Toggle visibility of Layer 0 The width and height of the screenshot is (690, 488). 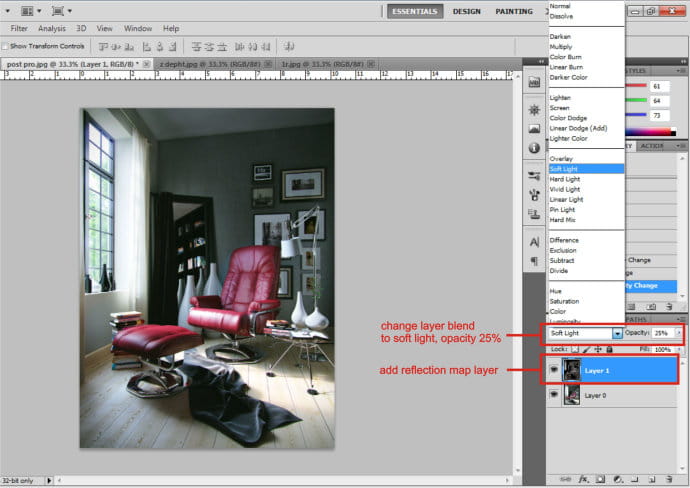coord(554,395)
